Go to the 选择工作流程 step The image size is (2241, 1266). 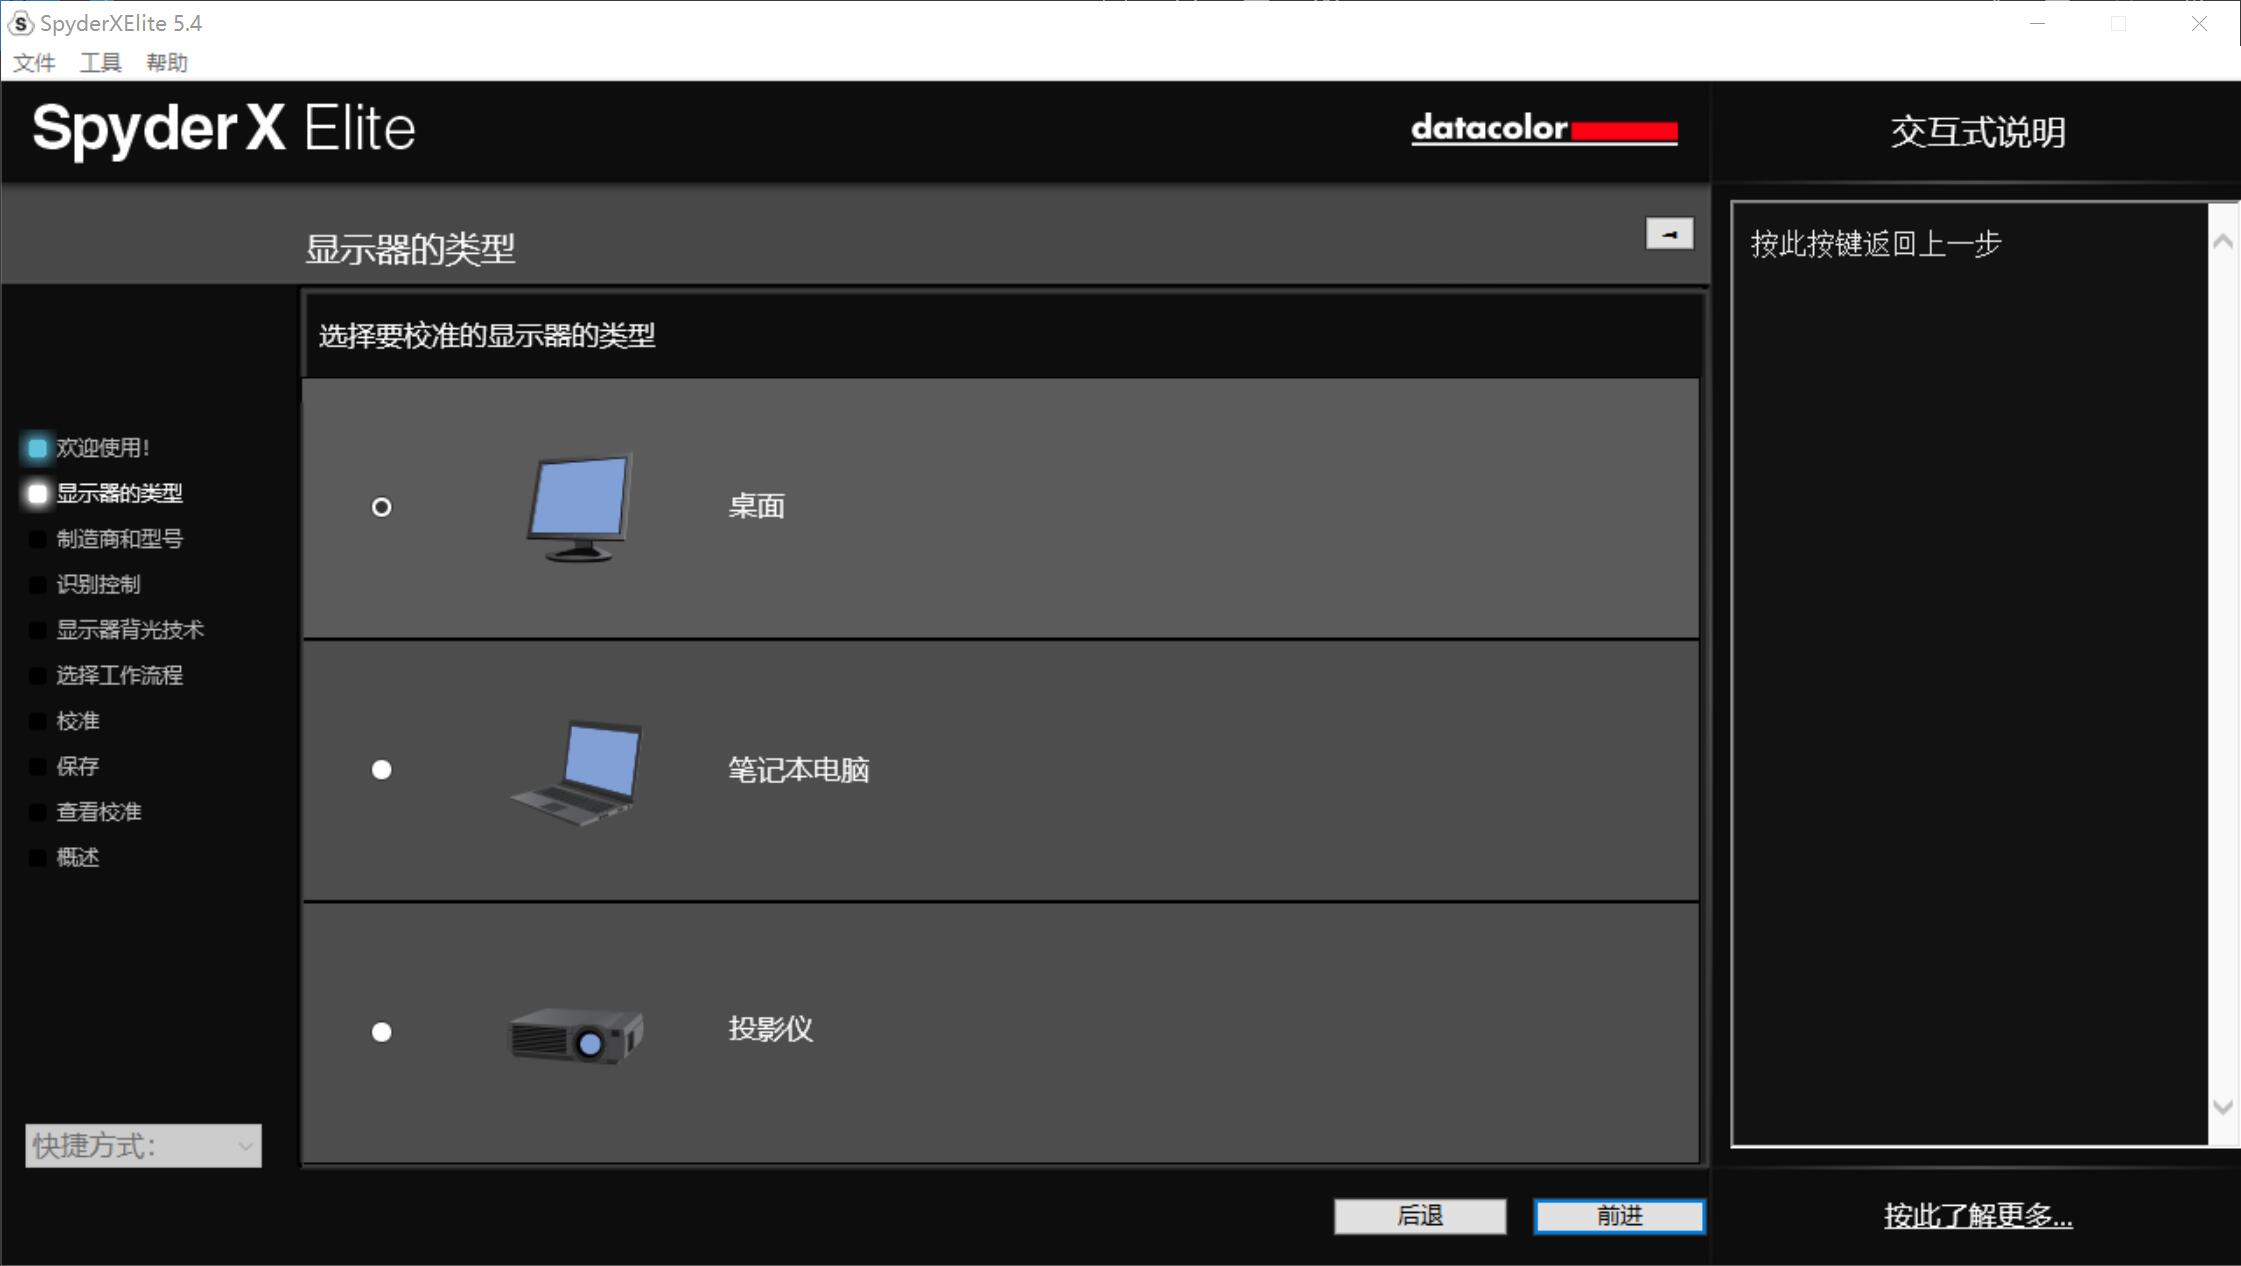(x=119, y=675)
